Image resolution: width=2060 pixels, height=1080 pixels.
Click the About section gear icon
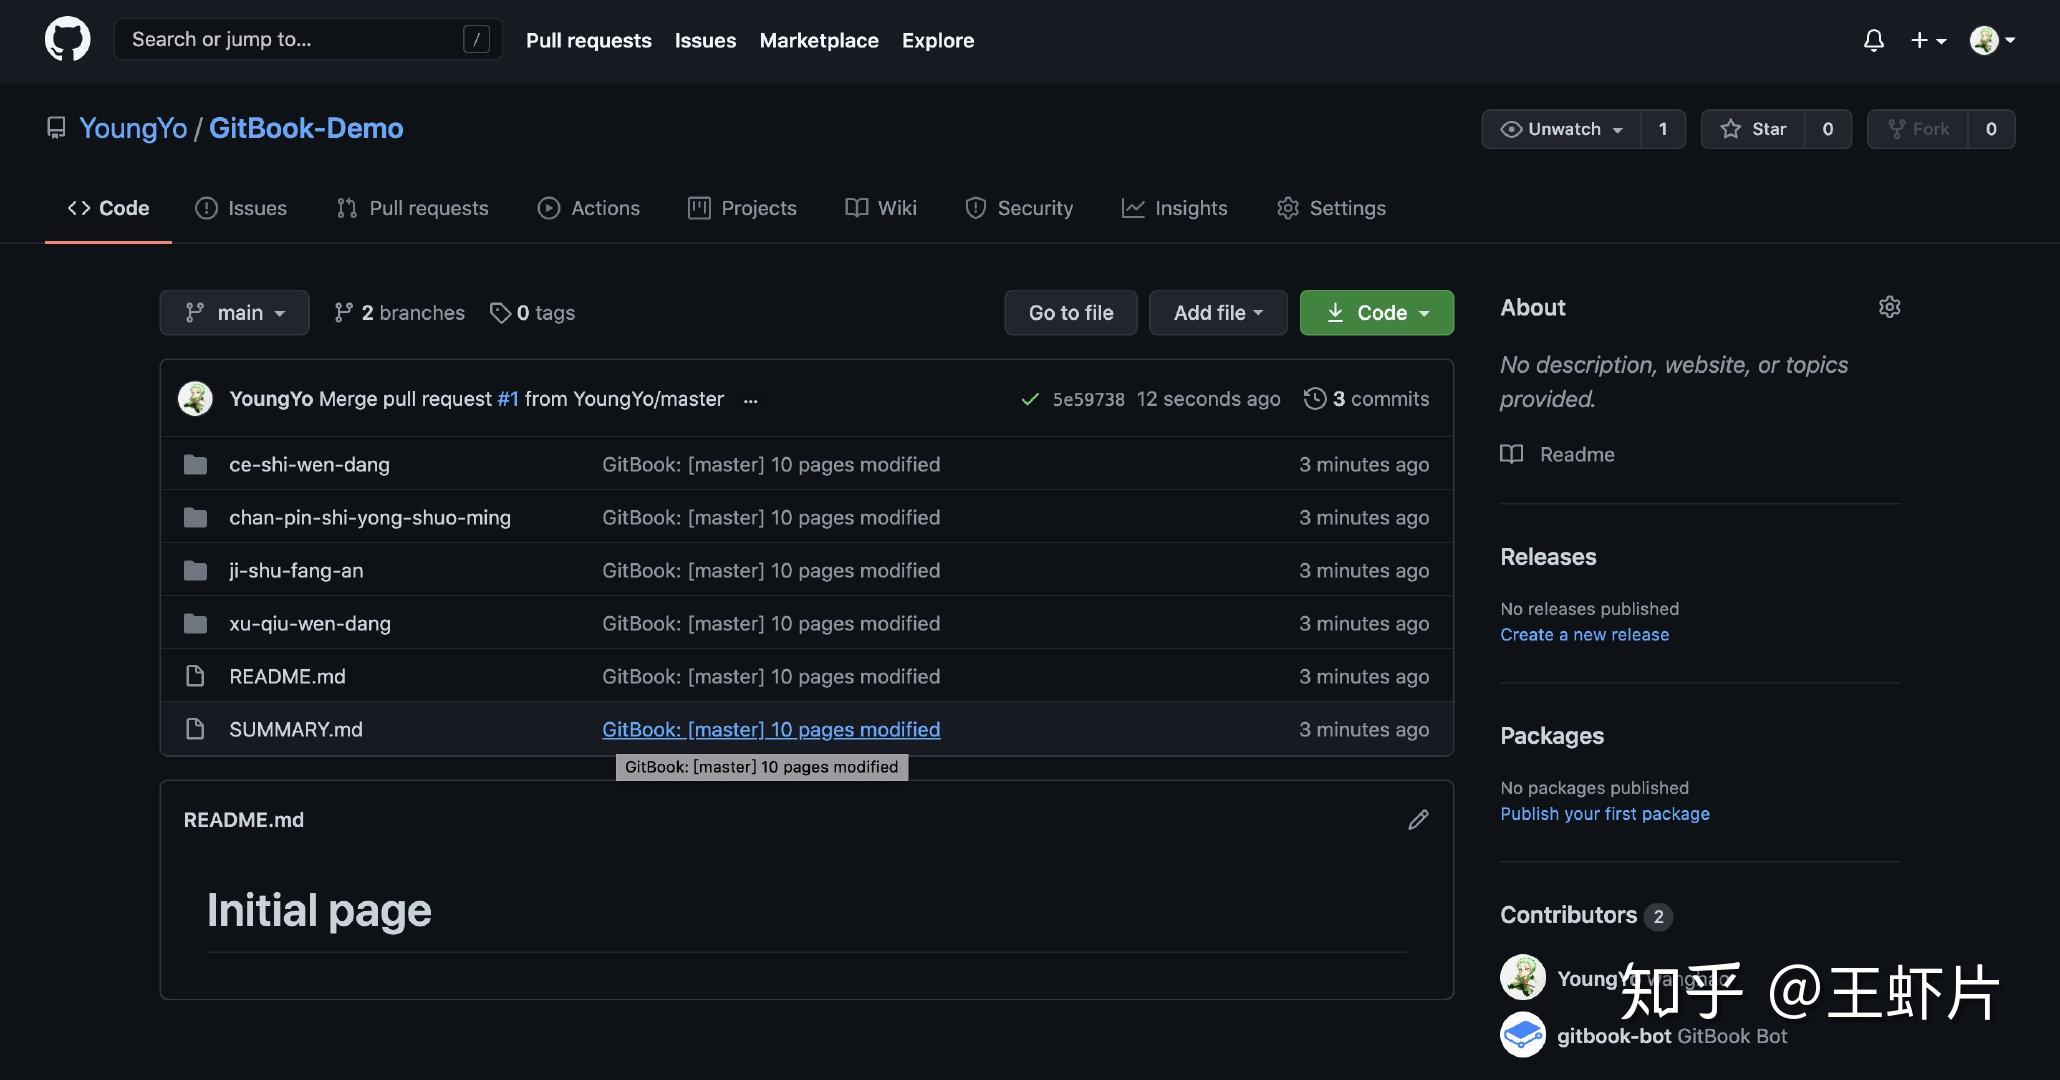pyautogui.click(x=1889, y=307)
